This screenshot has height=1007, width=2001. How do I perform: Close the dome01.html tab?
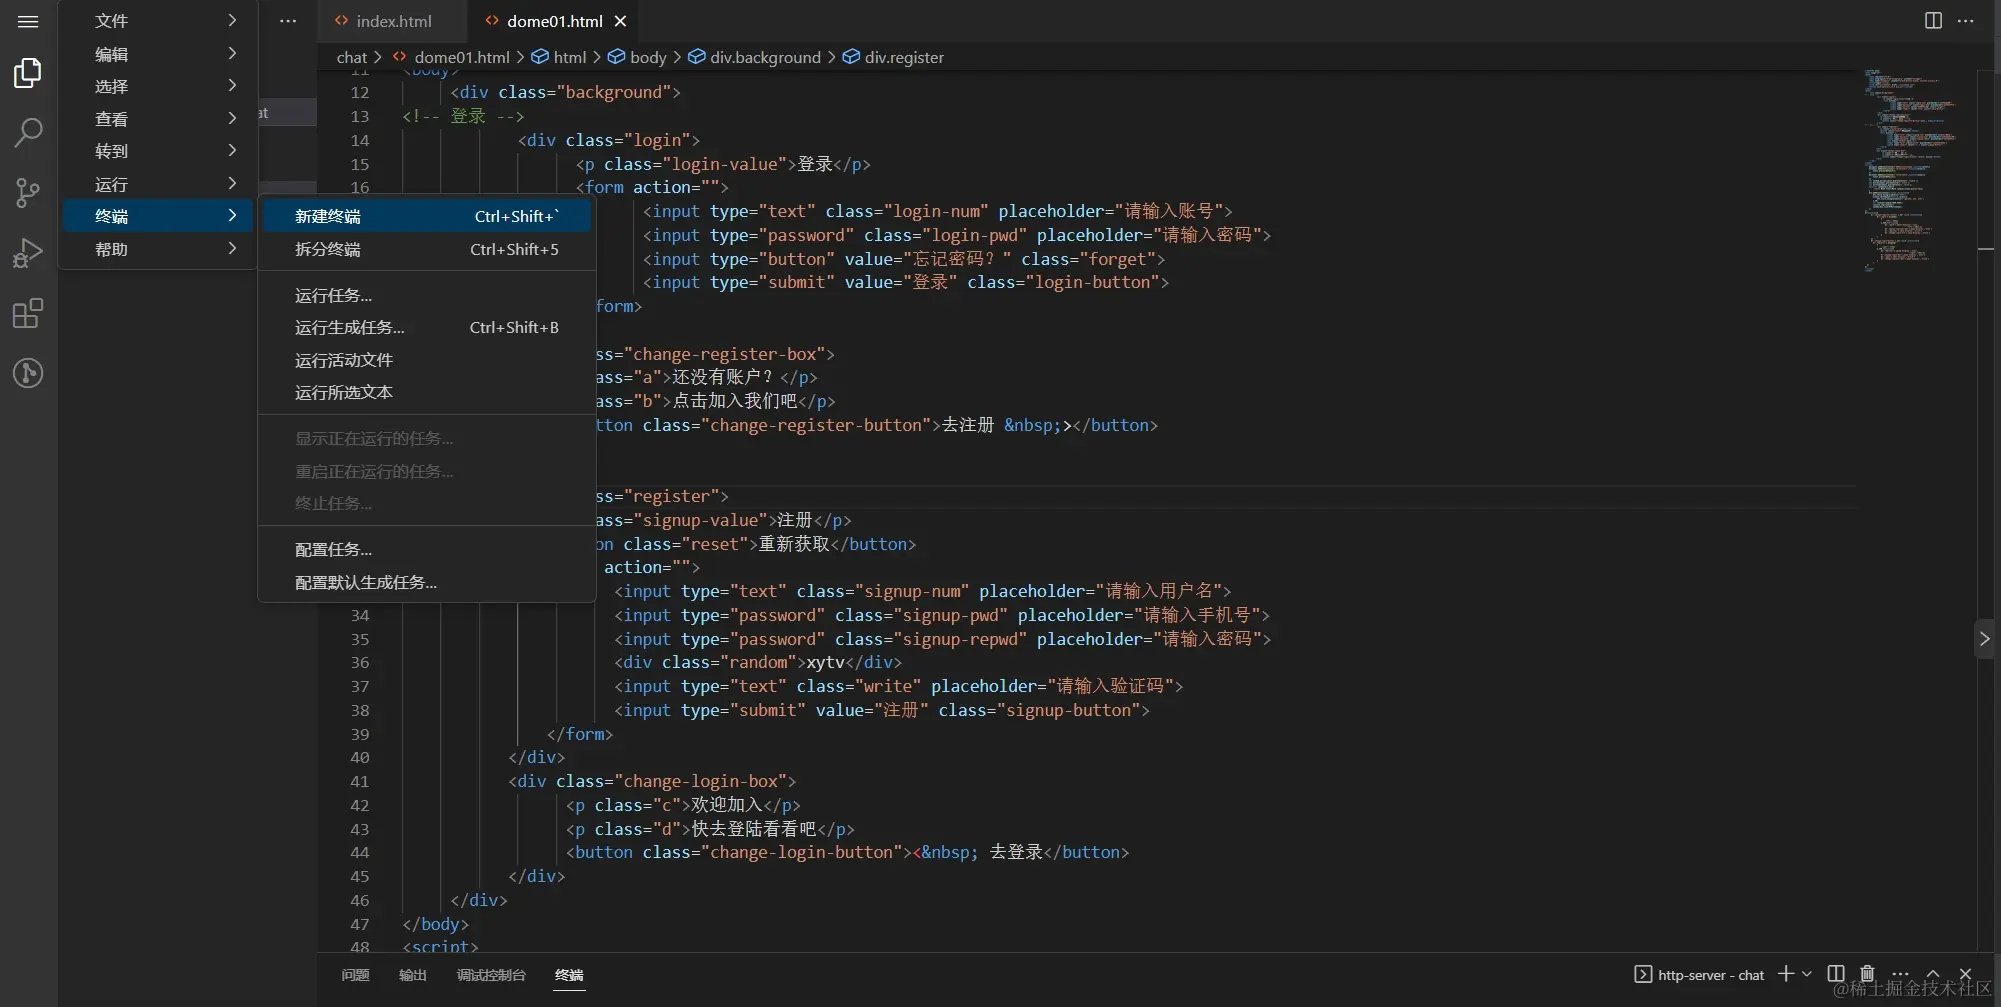pyautogui.click(x=621, y=21)
